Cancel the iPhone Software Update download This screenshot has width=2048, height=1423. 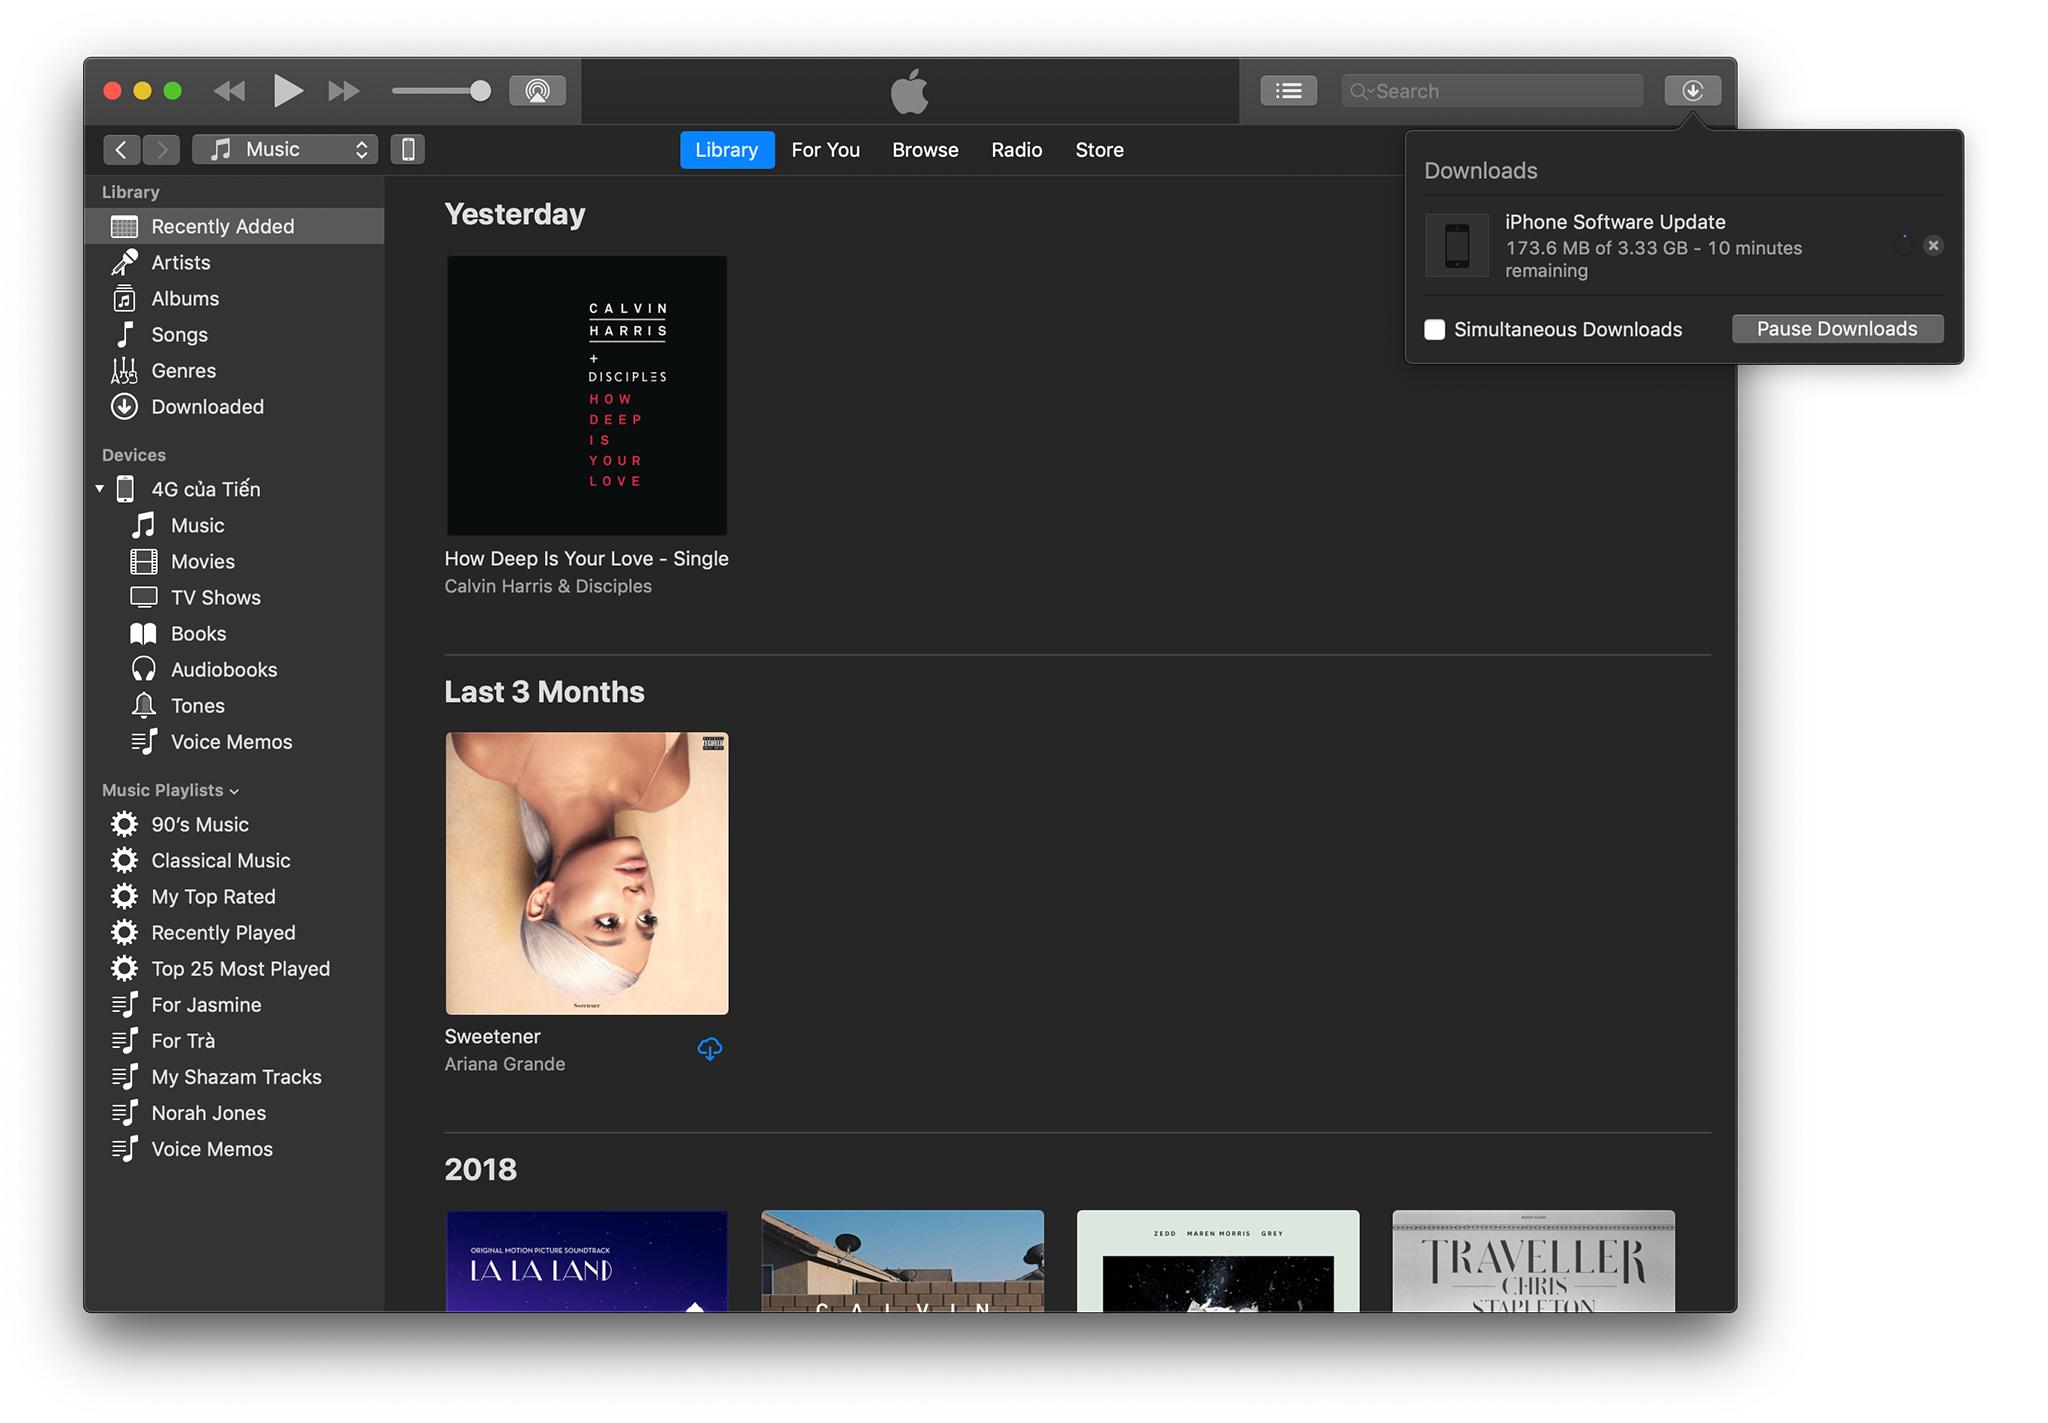coord(1933,245)
